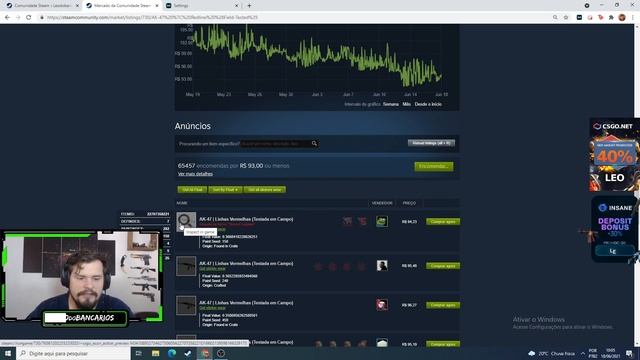The width and height of the screenshot is (640, 360).
Task: Click the gray reload listings button
Action: pos(431,143)
